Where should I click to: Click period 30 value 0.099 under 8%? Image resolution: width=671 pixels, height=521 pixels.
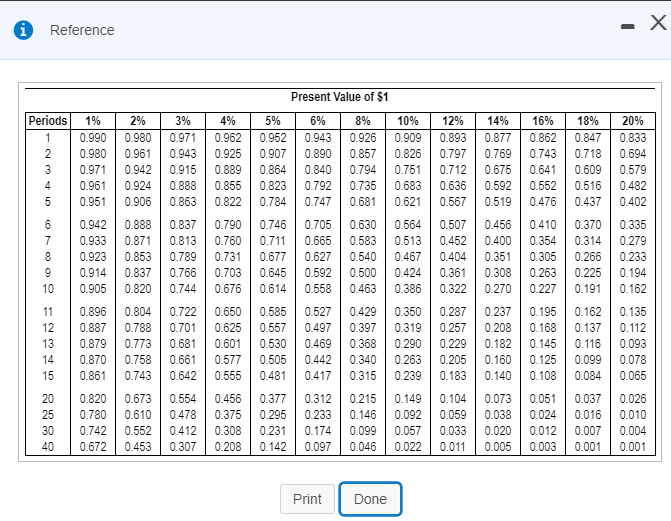[x=363, y=431]
